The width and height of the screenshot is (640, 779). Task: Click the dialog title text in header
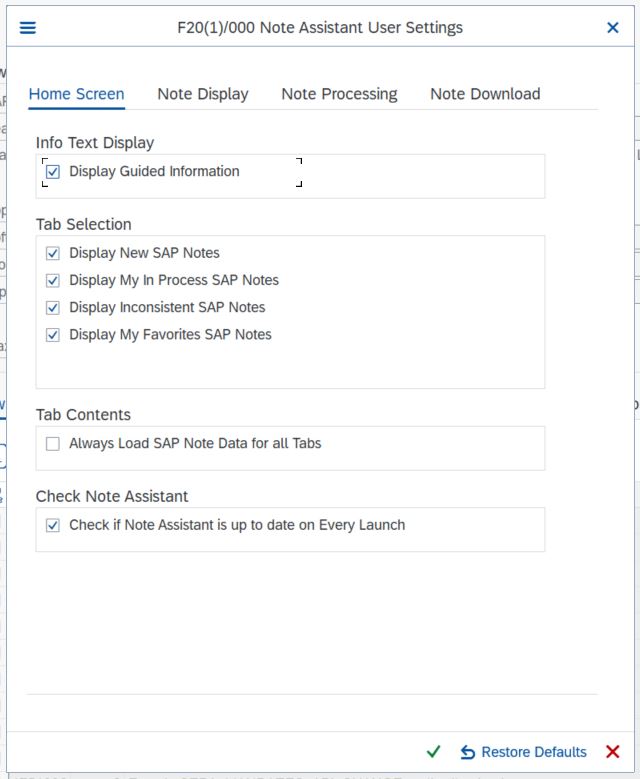[320, 28]
